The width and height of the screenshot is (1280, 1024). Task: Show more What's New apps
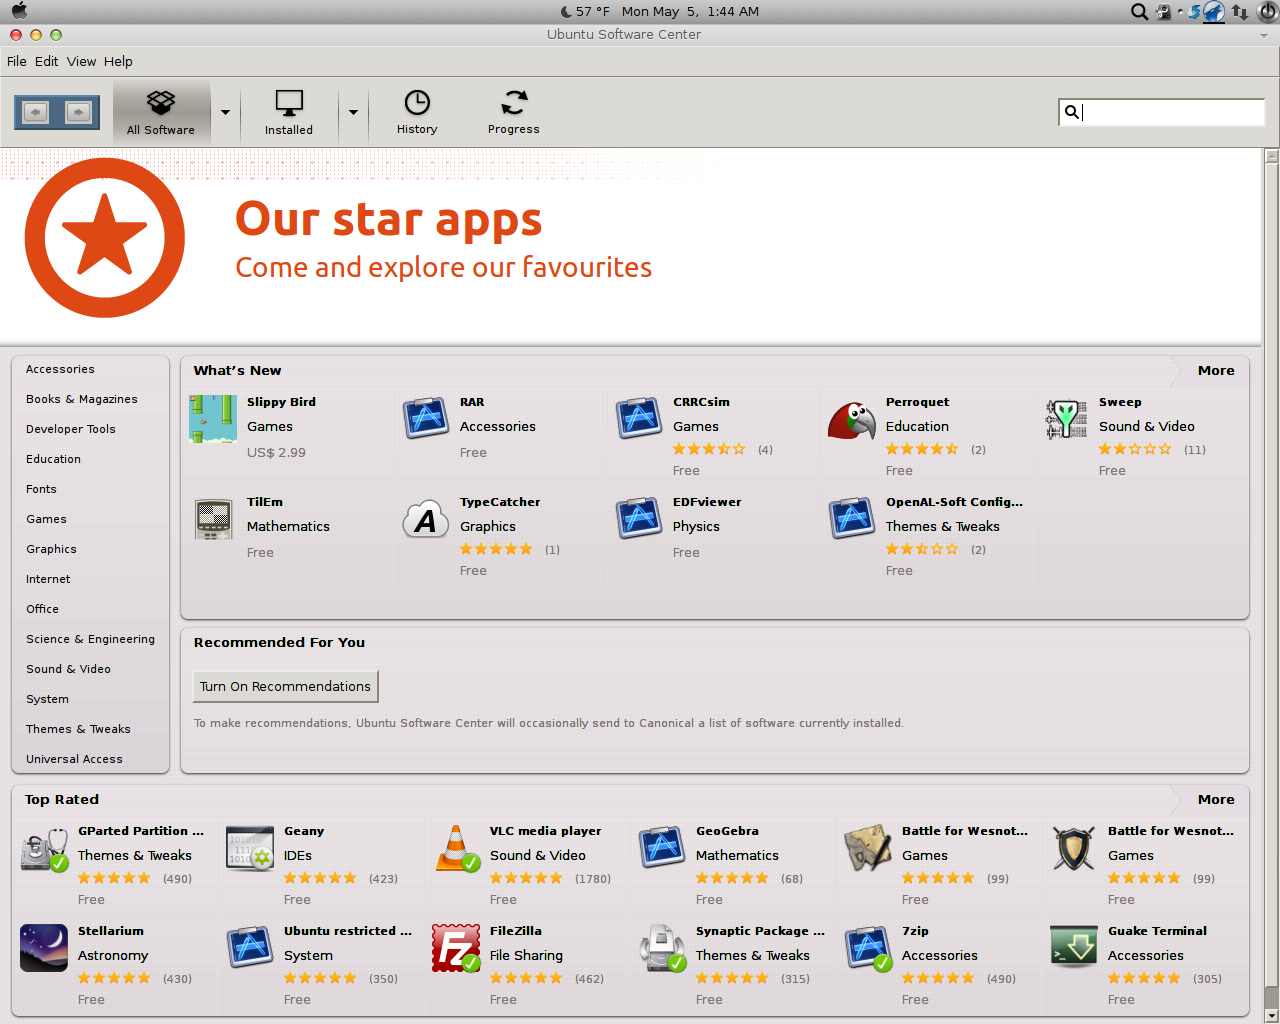(1216, 370)
